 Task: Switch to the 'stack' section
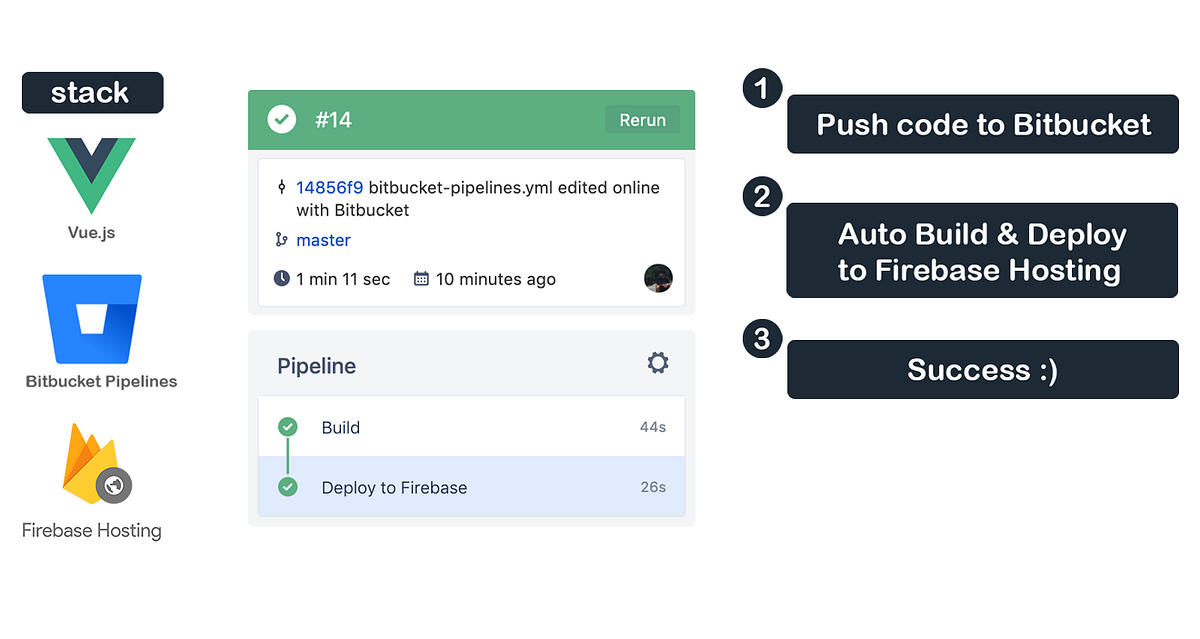(x=92, y=92)
